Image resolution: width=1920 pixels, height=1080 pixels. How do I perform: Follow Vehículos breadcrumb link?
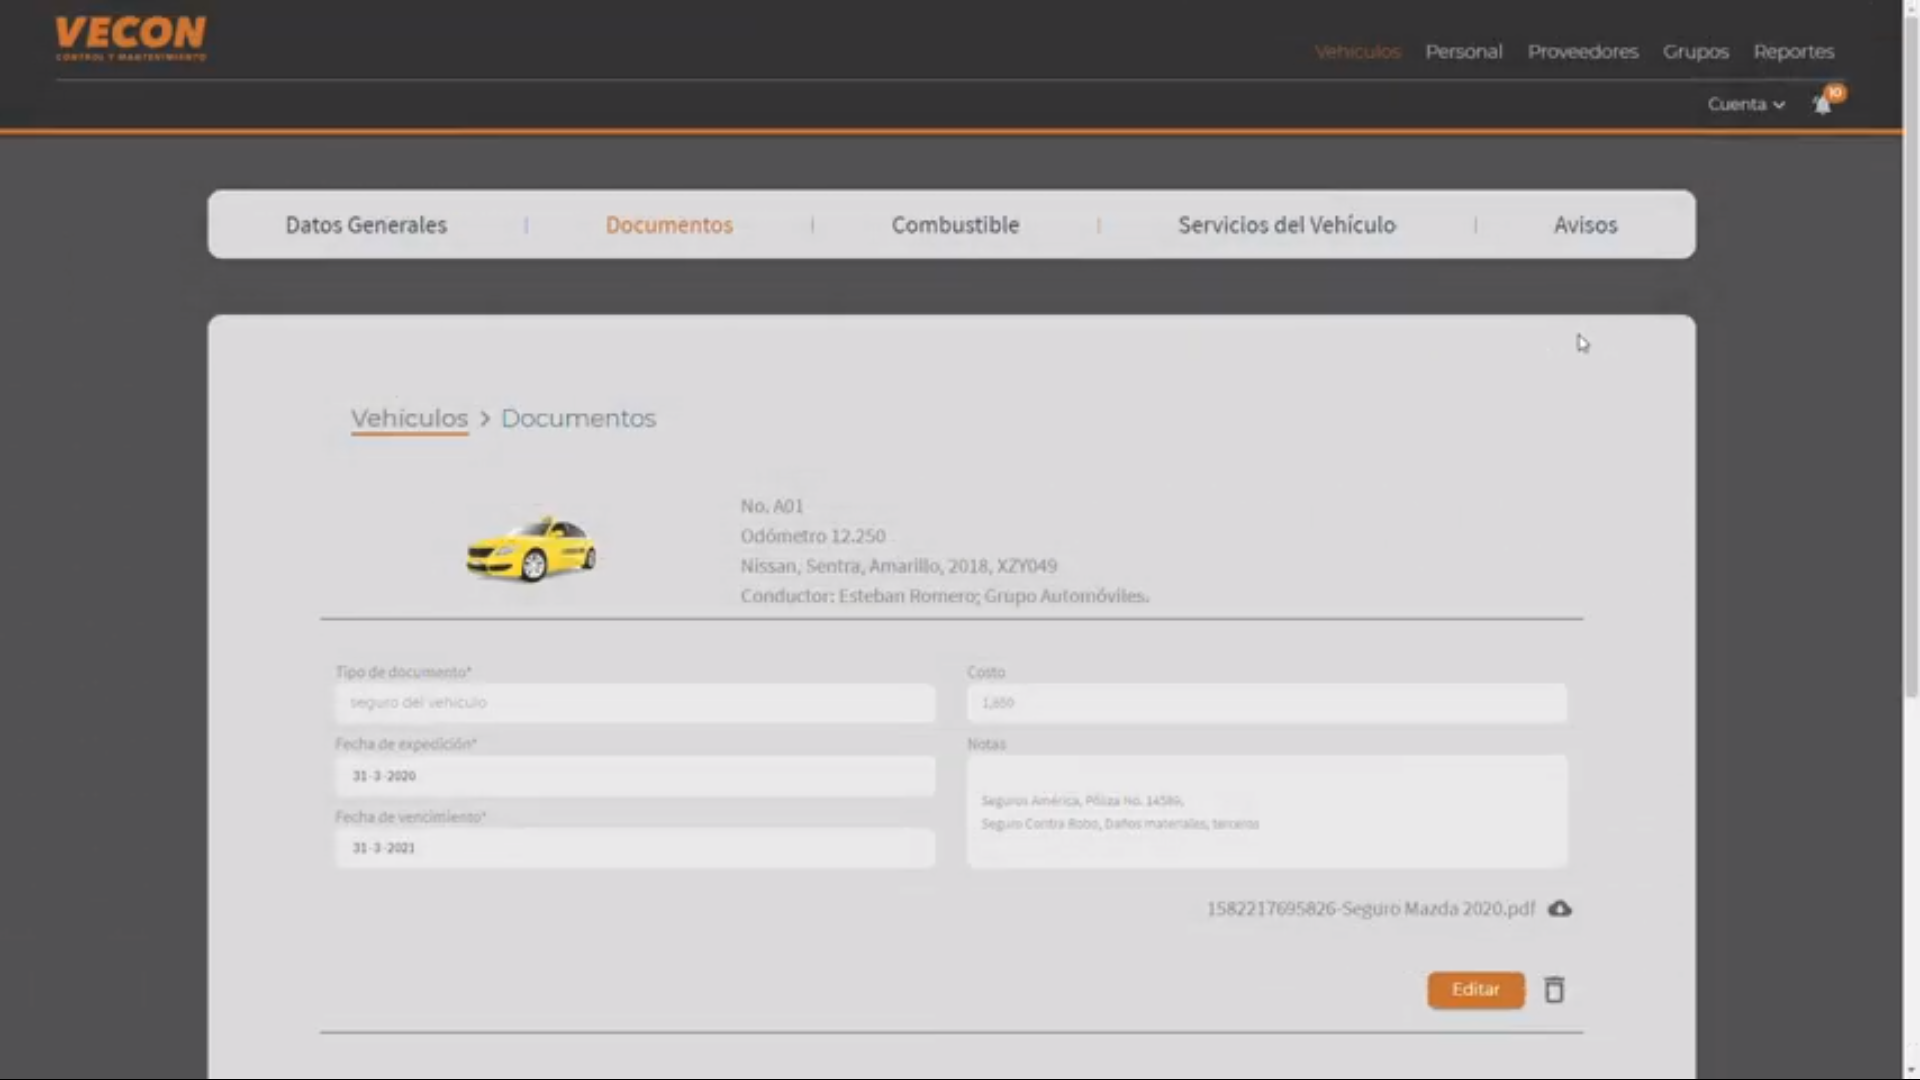click(x=409, y=419)
